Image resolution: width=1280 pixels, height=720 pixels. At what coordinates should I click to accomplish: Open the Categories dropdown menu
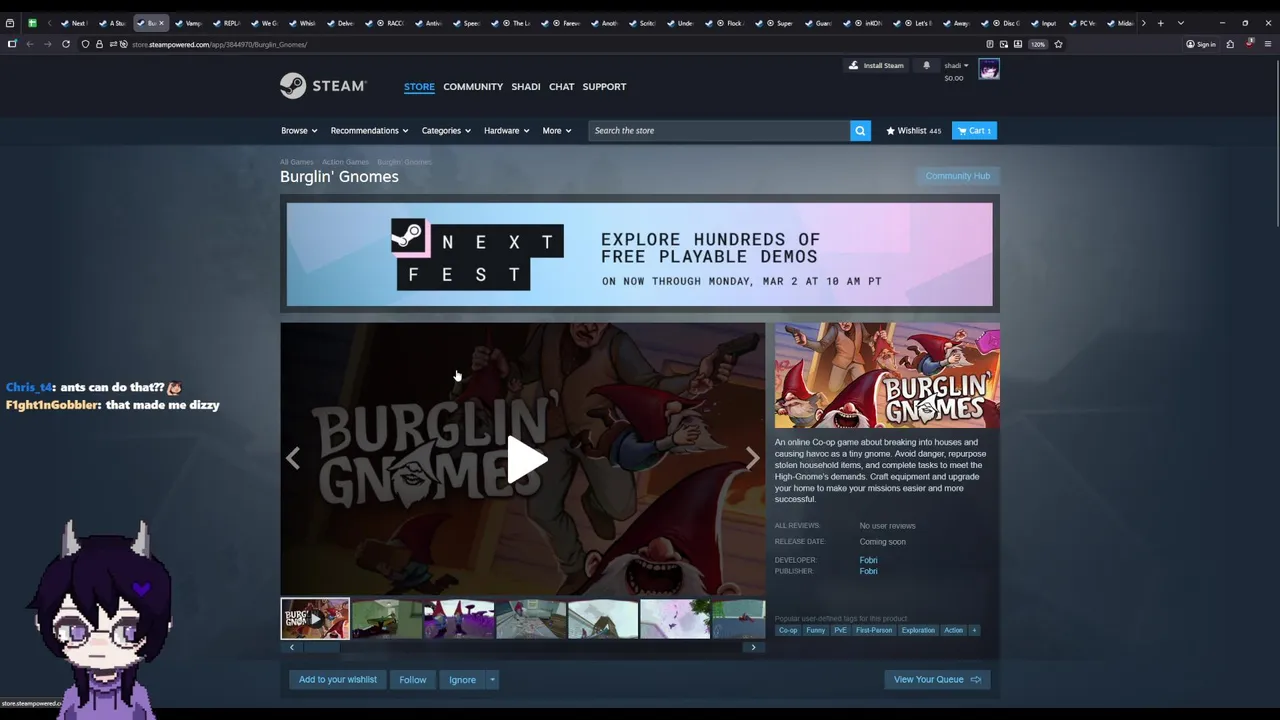[446, 131]
